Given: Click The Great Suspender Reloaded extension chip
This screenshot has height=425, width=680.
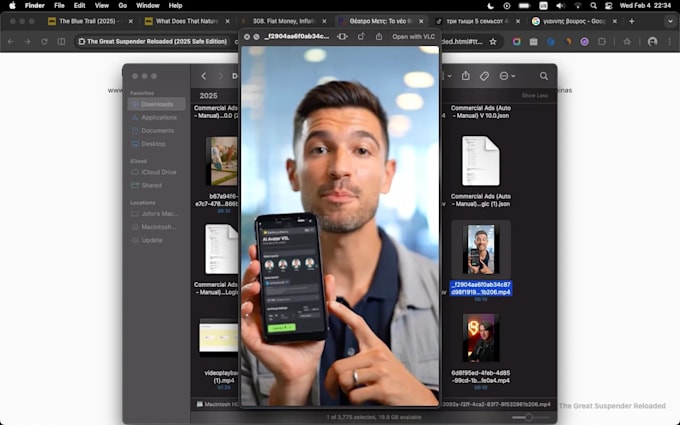Looking at the screenshot, I should click(x=152, y=42).
